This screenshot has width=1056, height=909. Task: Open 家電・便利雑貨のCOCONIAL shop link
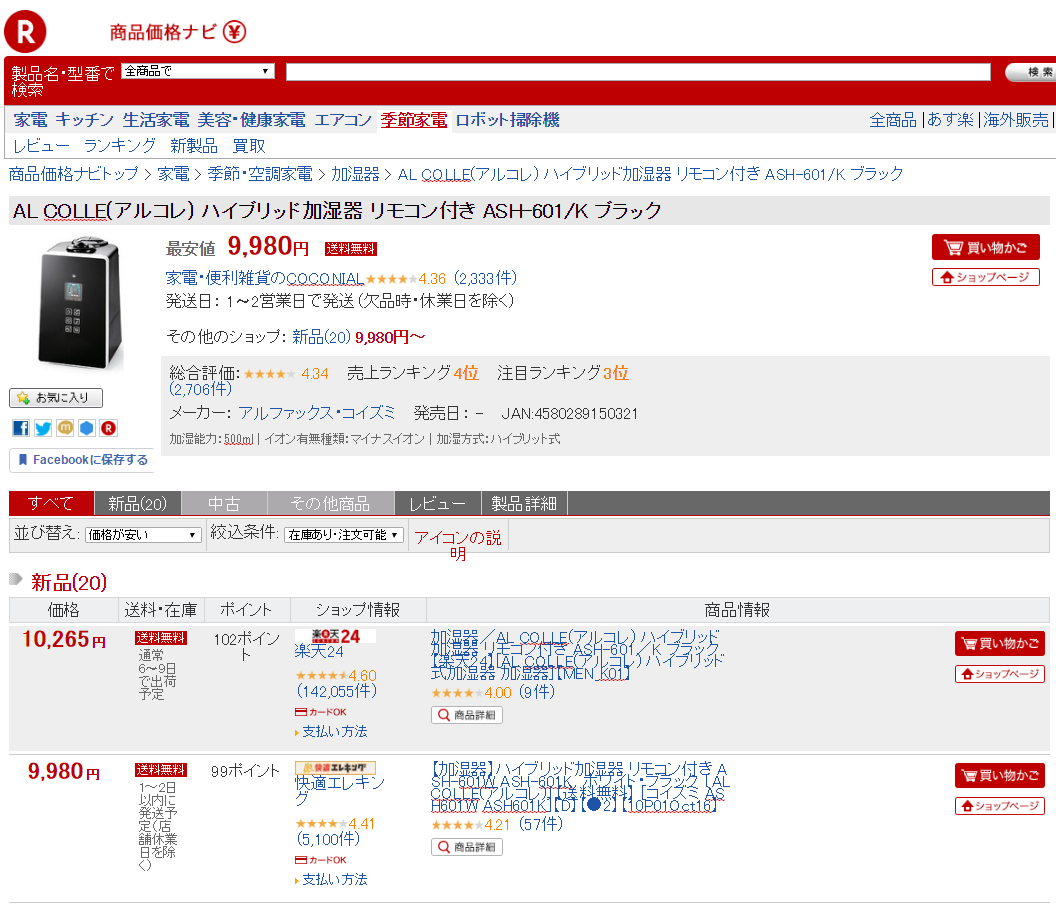tap(265, 277)
